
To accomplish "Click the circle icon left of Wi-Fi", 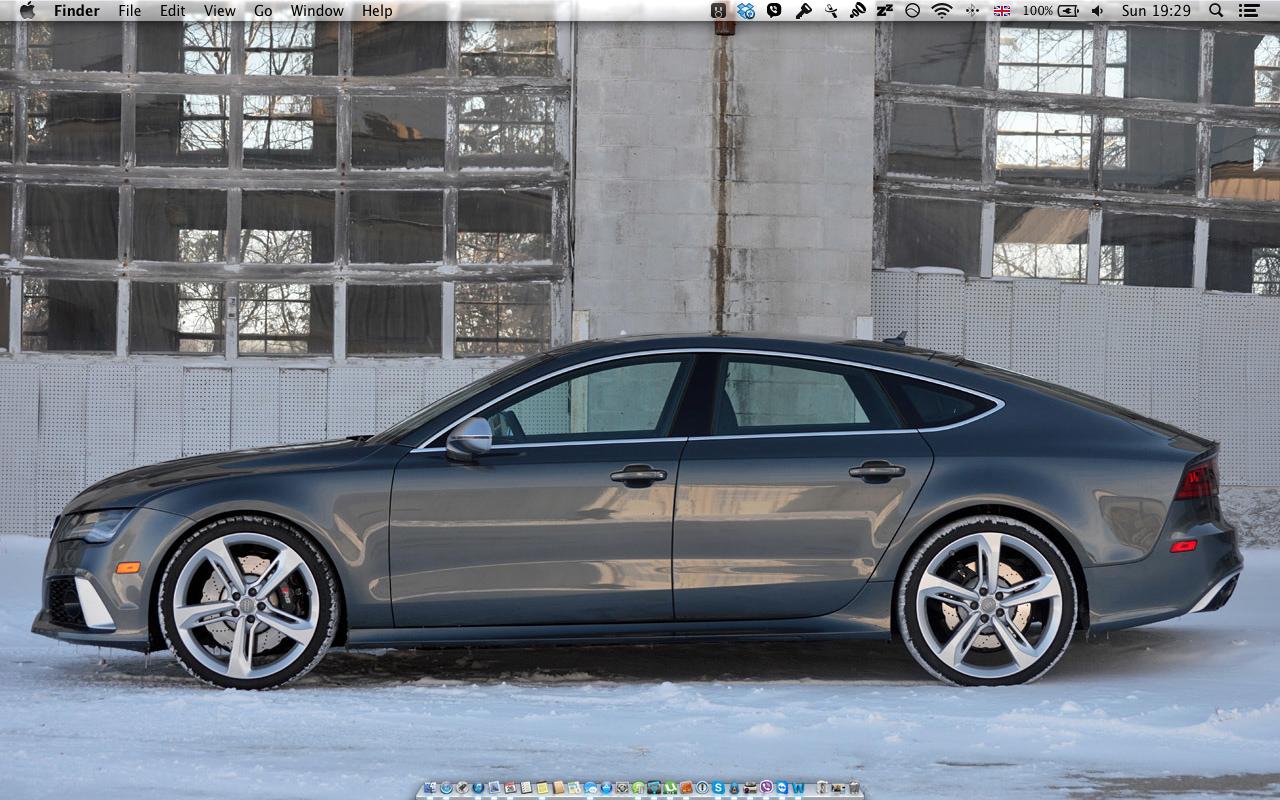I will [912, 10].
